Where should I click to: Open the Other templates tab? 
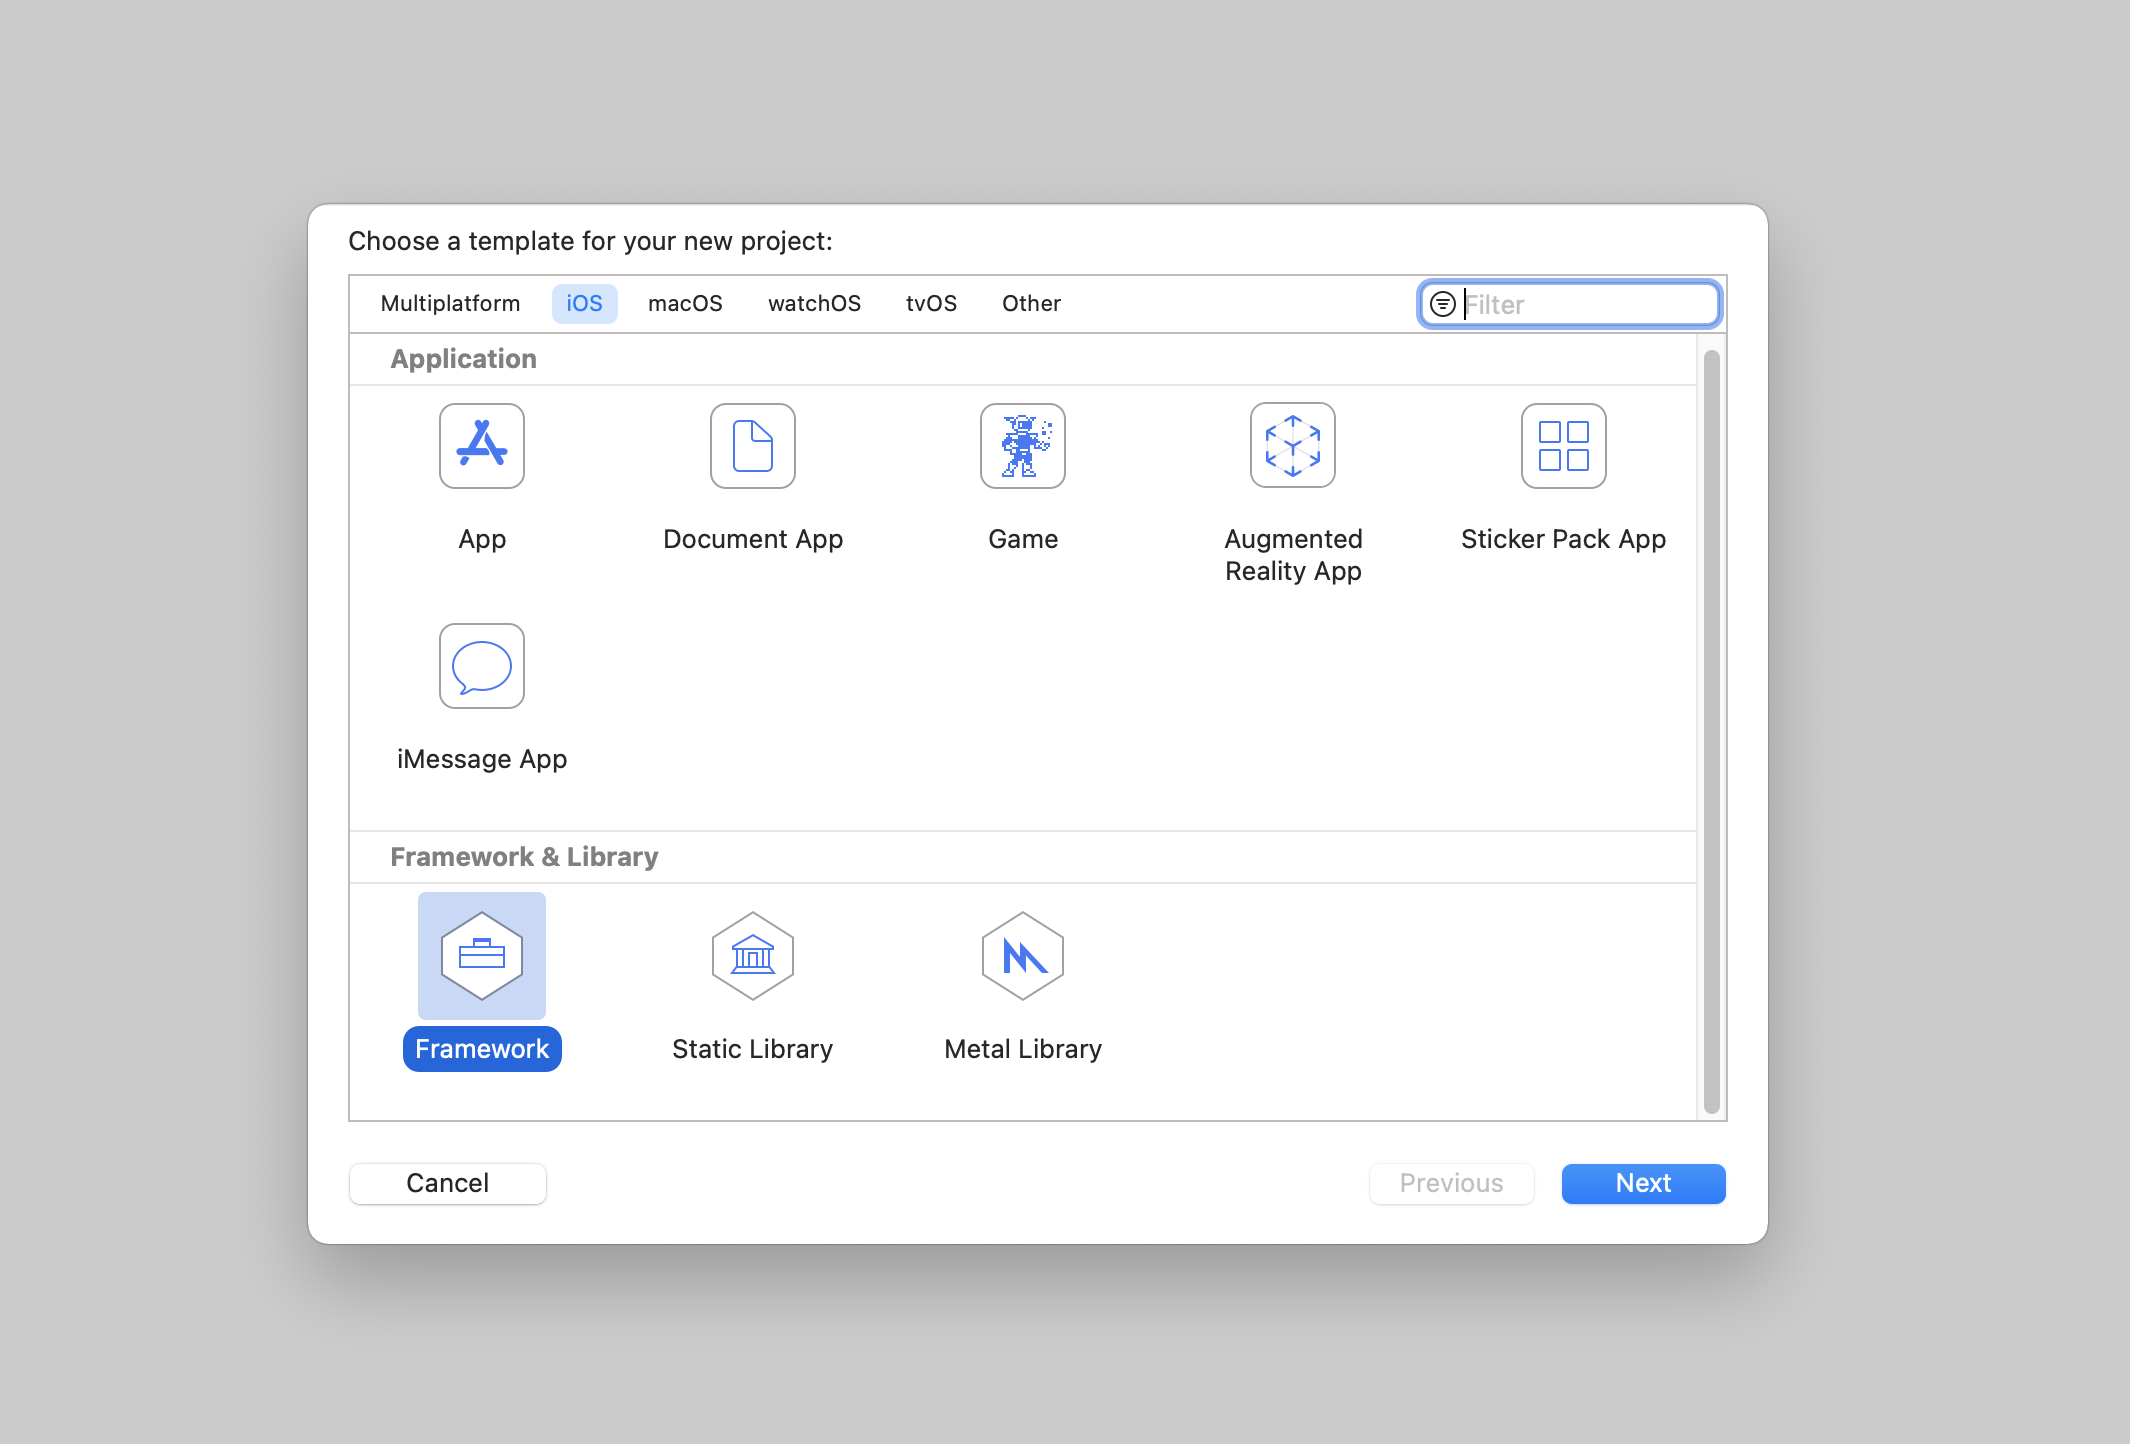click(x=1031, y=304)
